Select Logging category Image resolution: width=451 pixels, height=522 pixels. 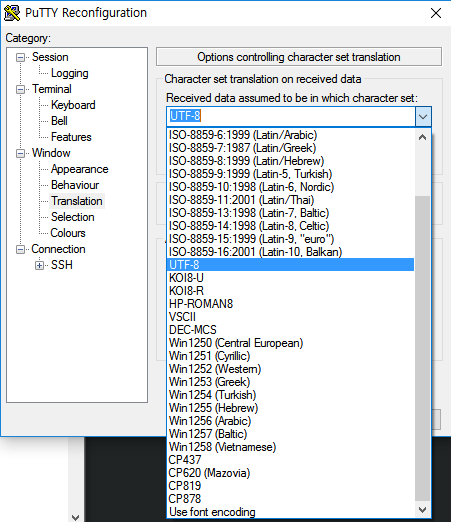[70, 73]
